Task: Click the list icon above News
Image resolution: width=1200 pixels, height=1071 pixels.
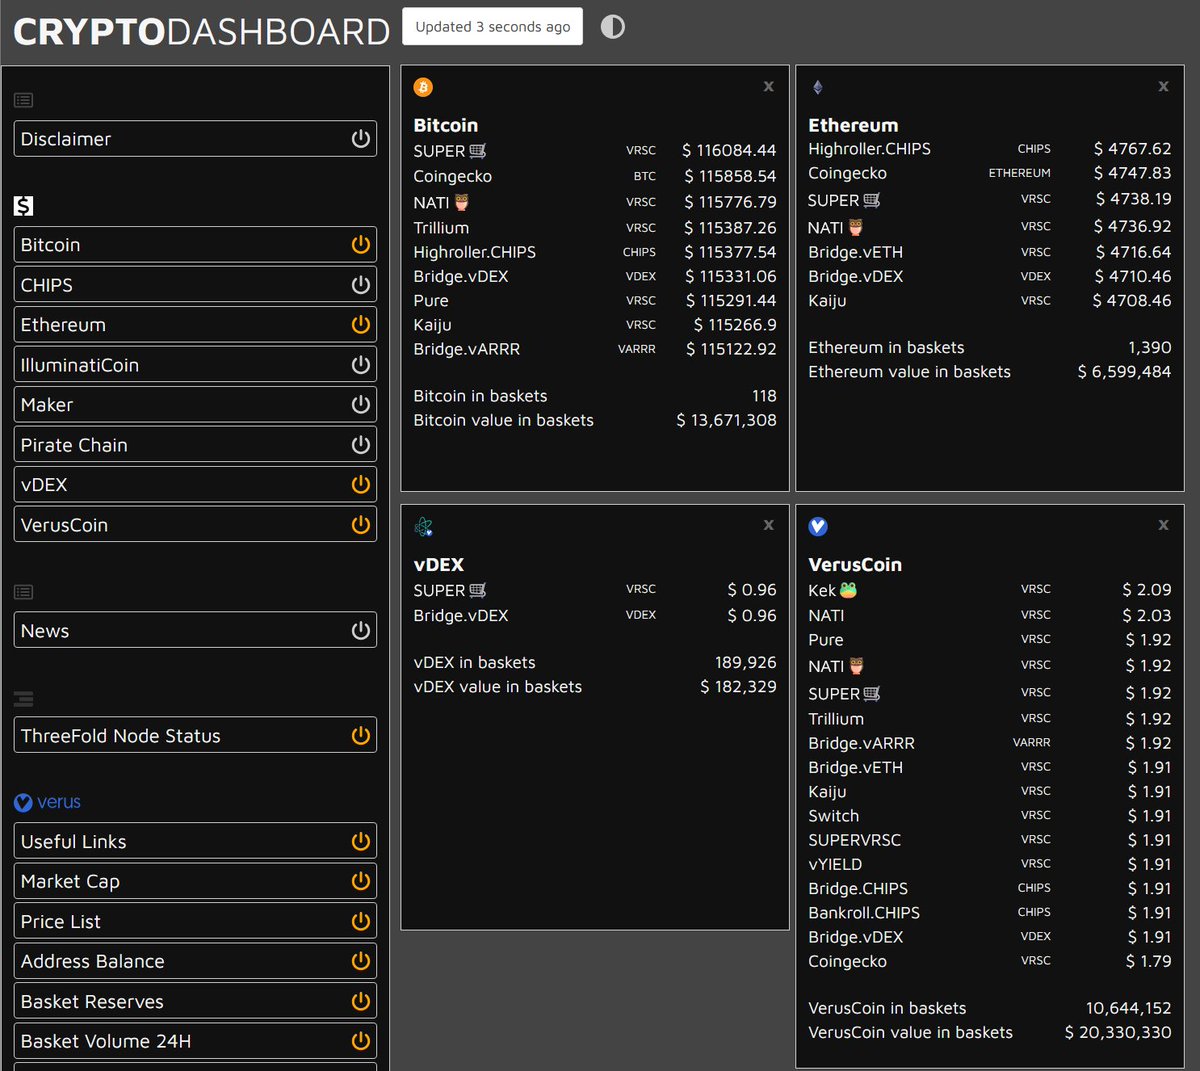Action: (x=24, y=592)
